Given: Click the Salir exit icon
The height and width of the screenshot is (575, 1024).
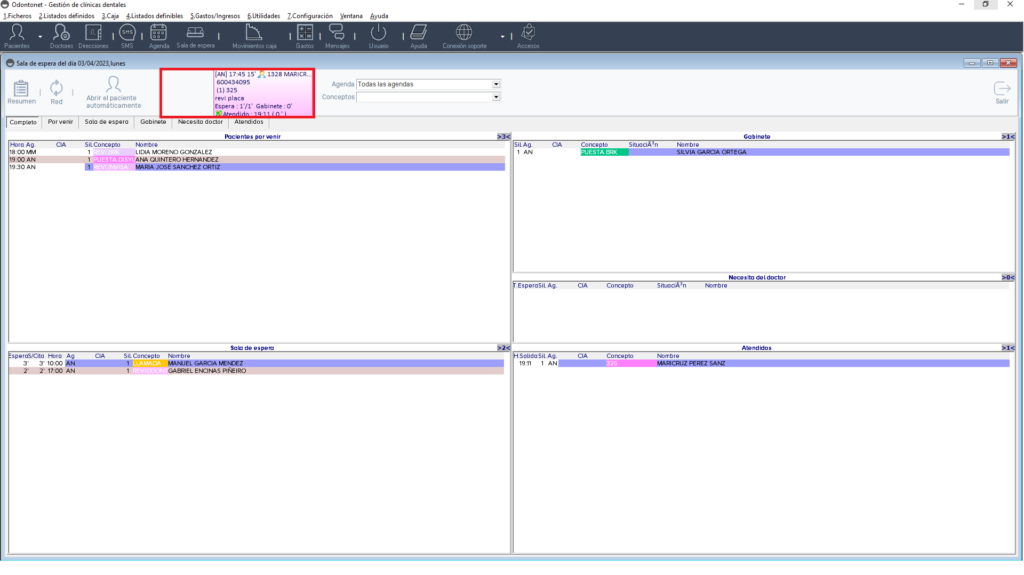Looking at the screenshot, I should [x=1002, y=92].
